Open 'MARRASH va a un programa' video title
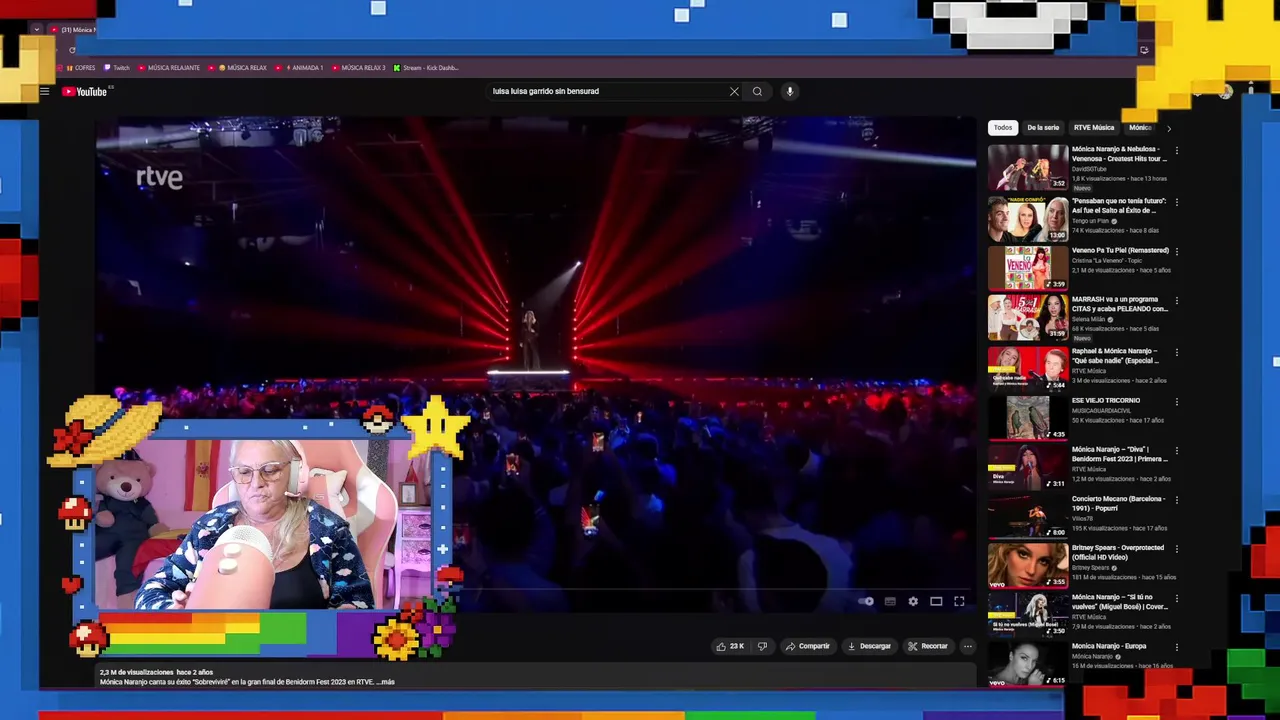1280x720 pixels. tap(1119, 304)
